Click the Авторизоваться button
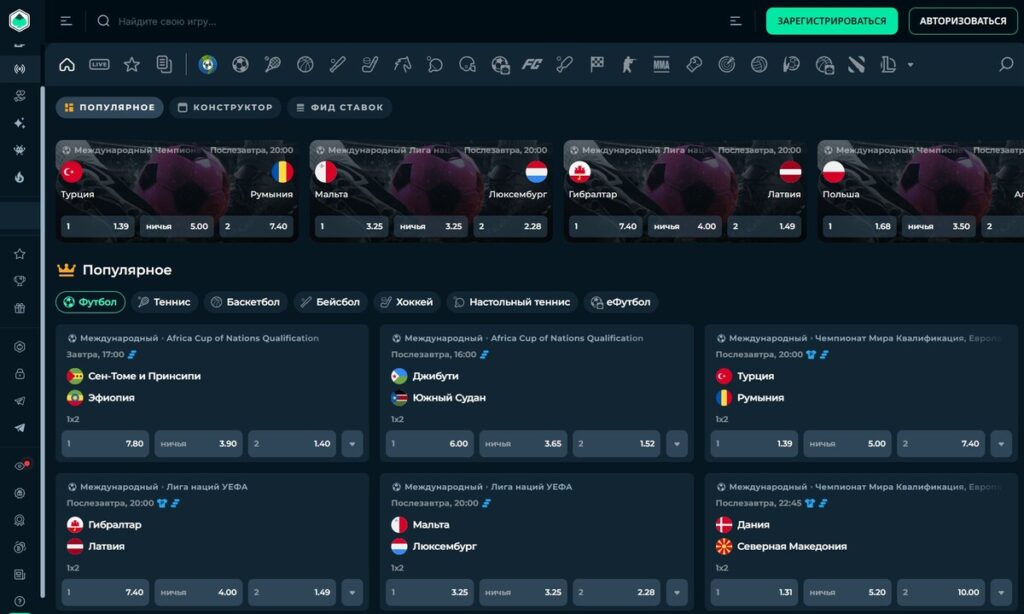The height and width of the screenshot is (614, 1024). coord(963,21)
